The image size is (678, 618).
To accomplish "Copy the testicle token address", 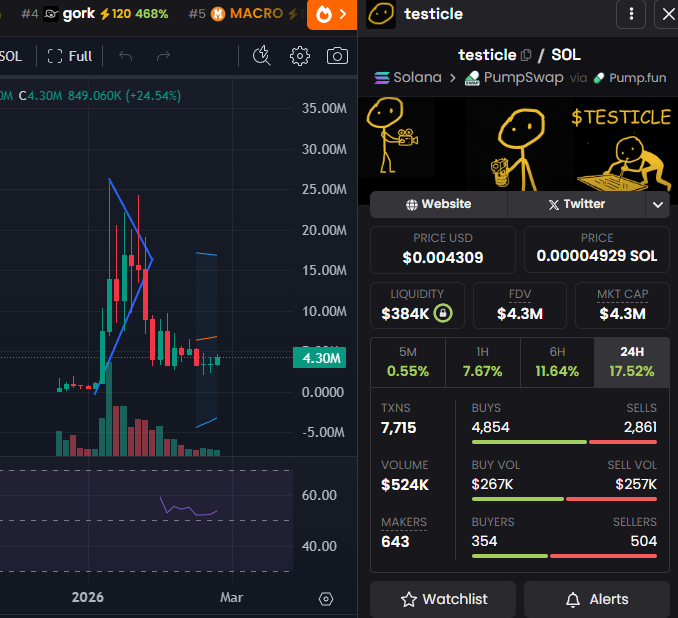I will (x=526, y=55).
